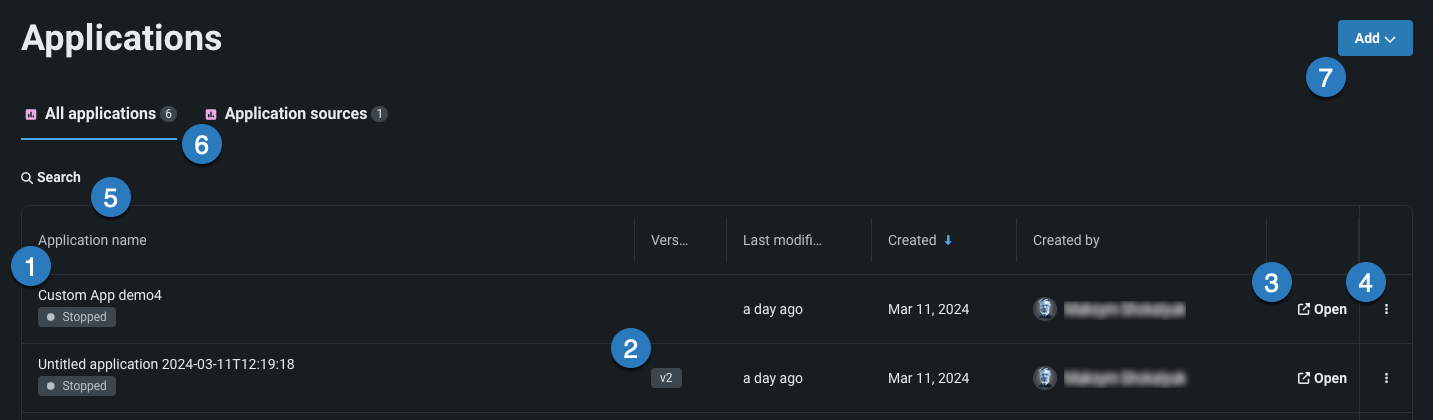Click the Search magnifier icon

pos(27,178)
